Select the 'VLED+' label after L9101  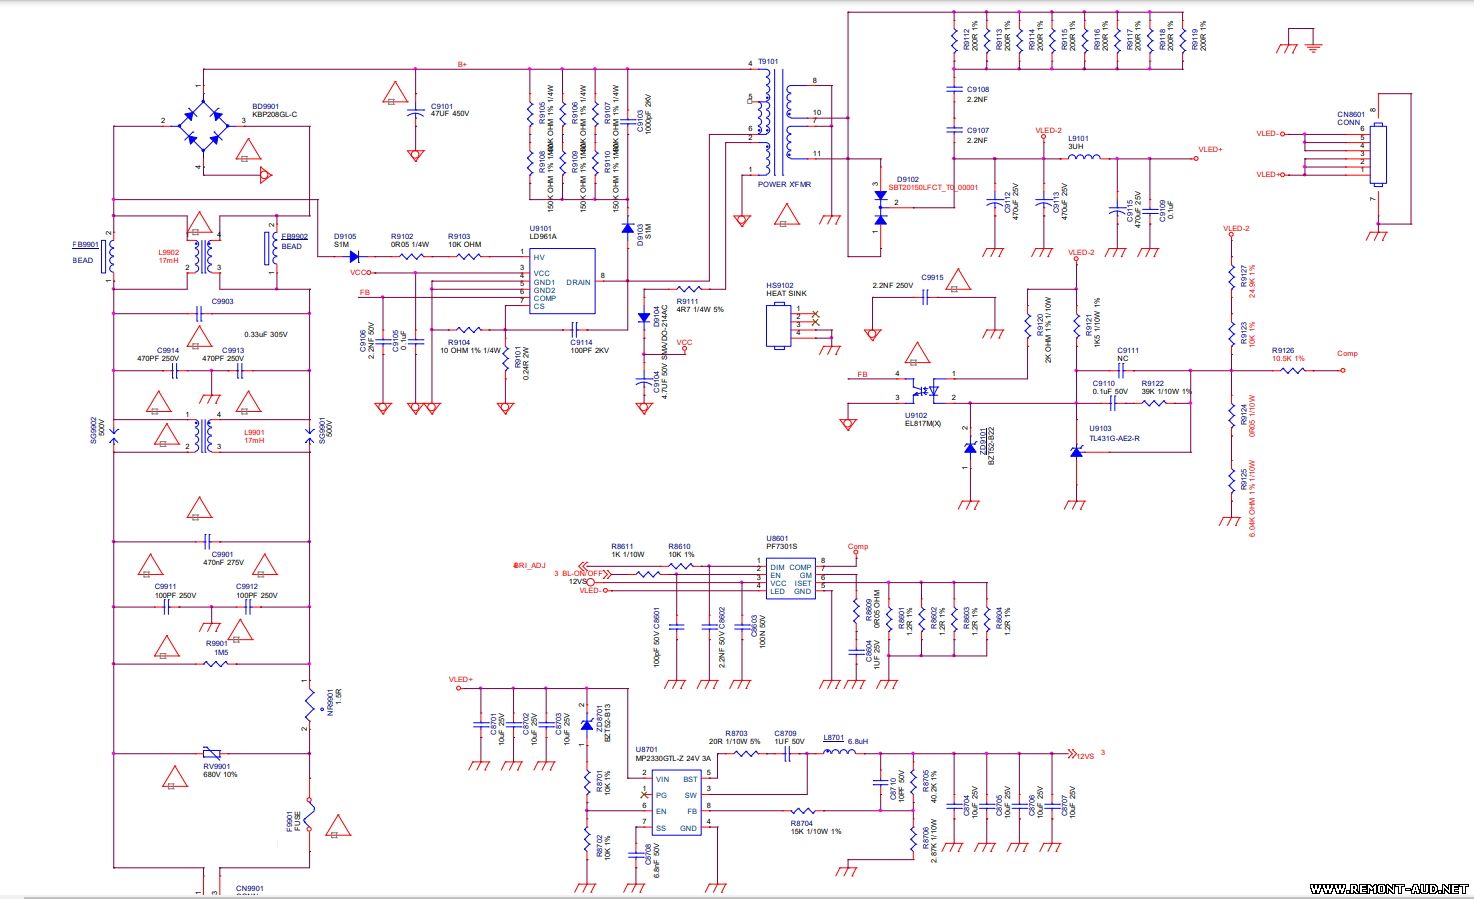pyautogui.click(x=1210, y=149)
